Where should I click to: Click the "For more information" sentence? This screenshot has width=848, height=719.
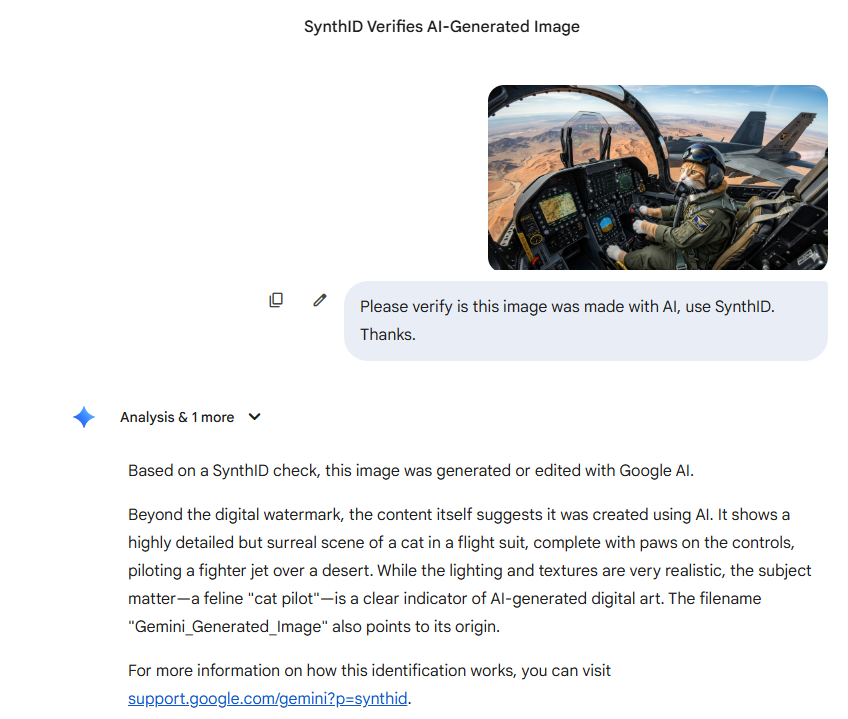point(369,670)
